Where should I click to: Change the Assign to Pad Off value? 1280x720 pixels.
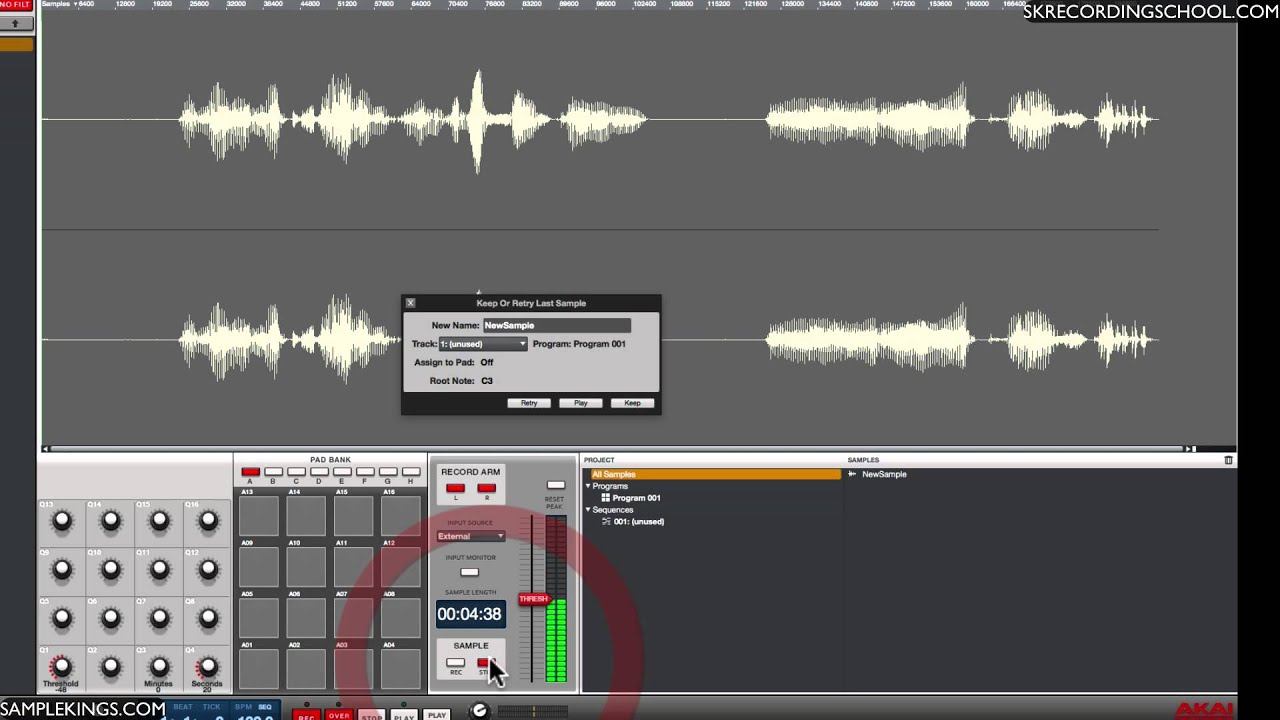pyautogui.click(x=487, y=362)
